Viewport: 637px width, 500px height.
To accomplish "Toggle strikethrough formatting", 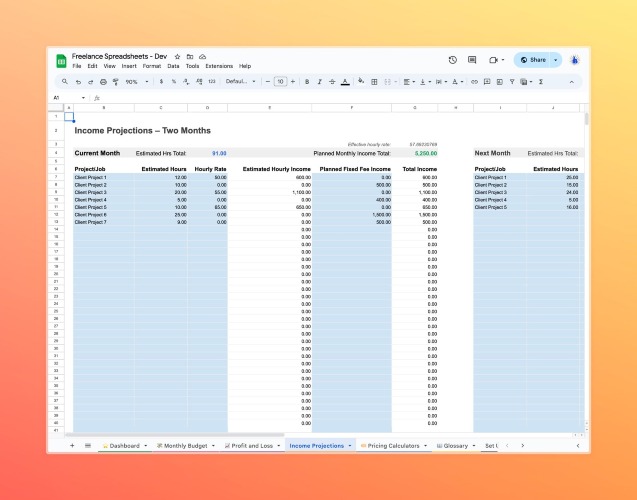I will click(332, 82).
